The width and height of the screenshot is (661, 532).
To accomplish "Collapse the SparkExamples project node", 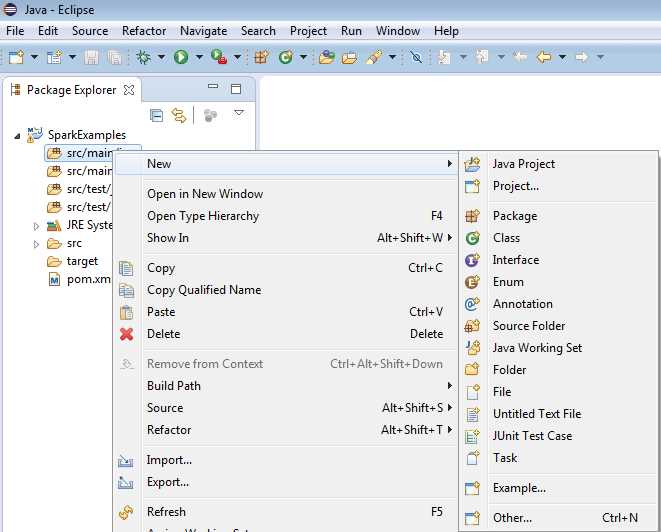I will (17, 136).
